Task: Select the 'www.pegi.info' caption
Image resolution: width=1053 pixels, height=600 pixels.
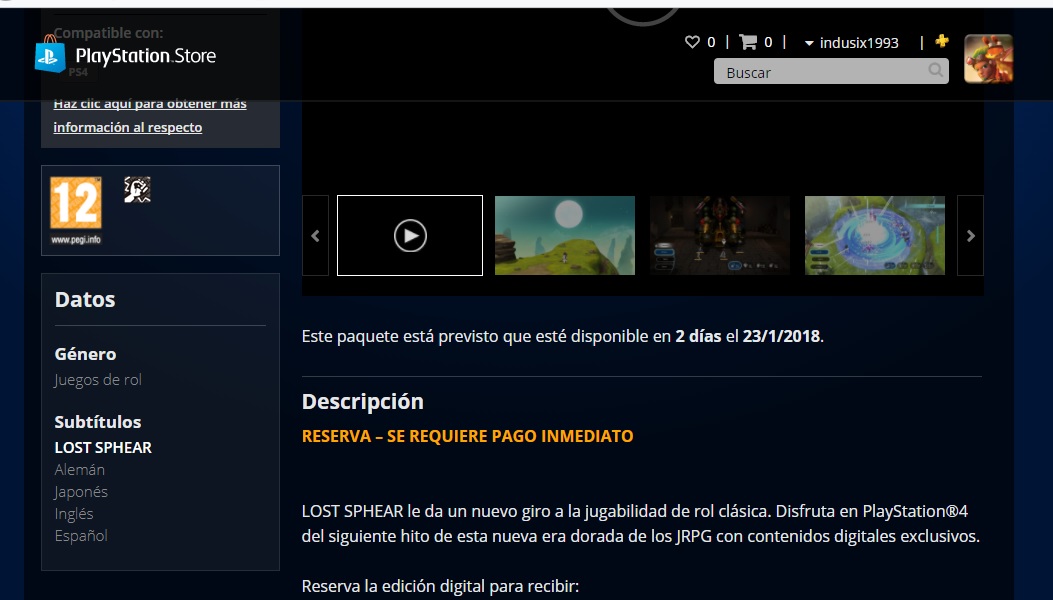Action: 76,240
